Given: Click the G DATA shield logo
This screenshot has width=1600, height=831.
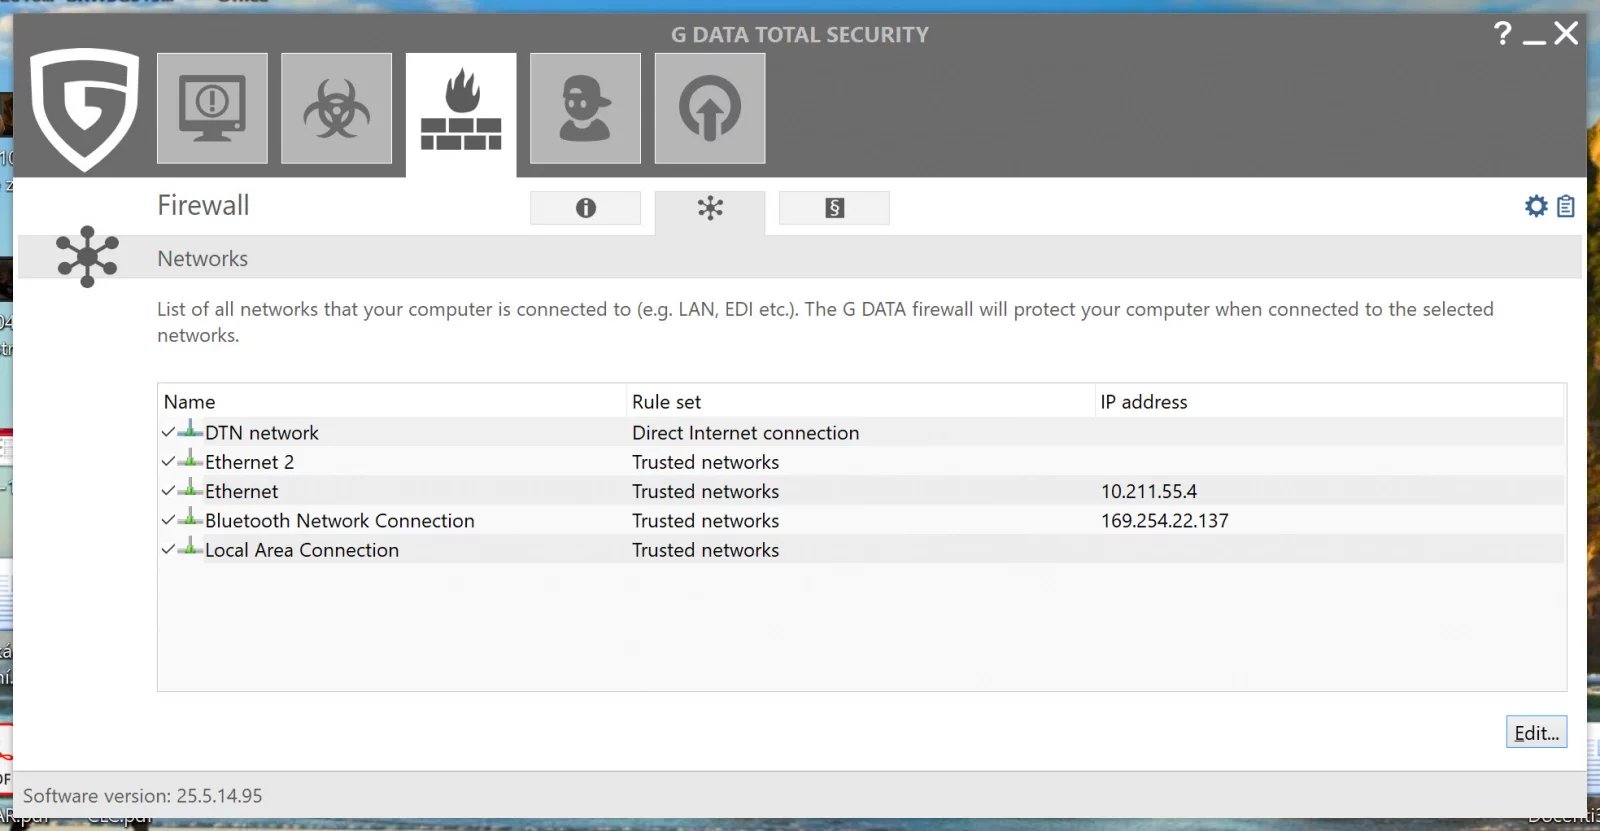Looking at the screenshot, I should 84,108.
